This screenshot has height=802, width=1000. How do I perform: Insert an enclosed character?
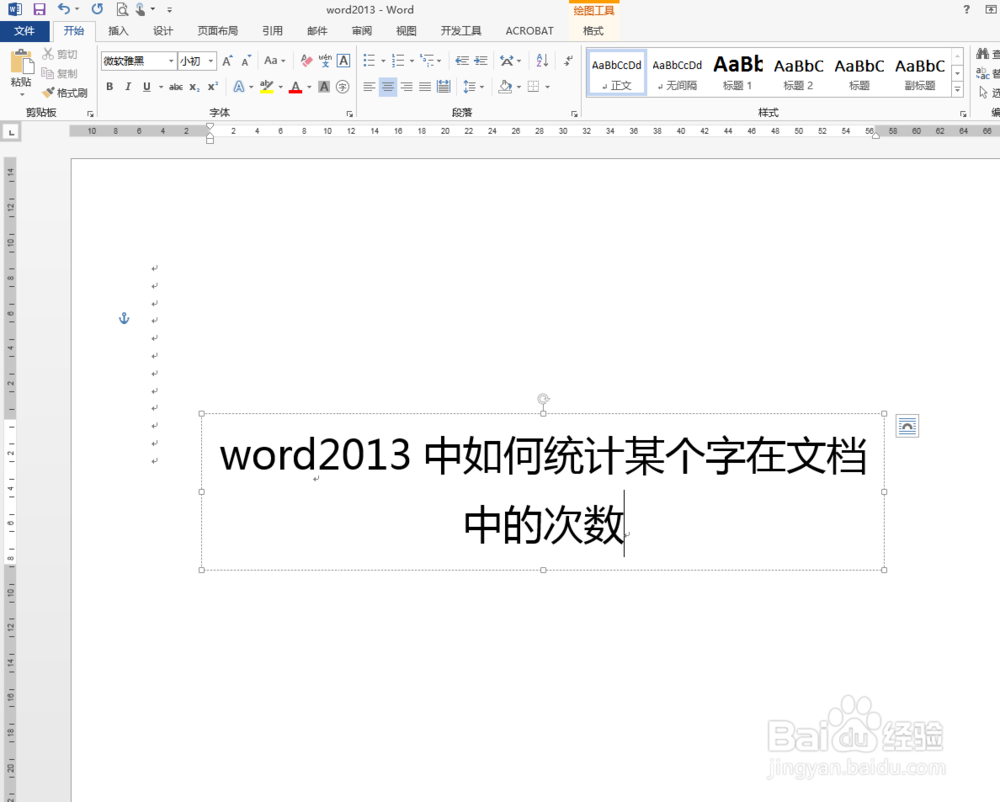342,87
